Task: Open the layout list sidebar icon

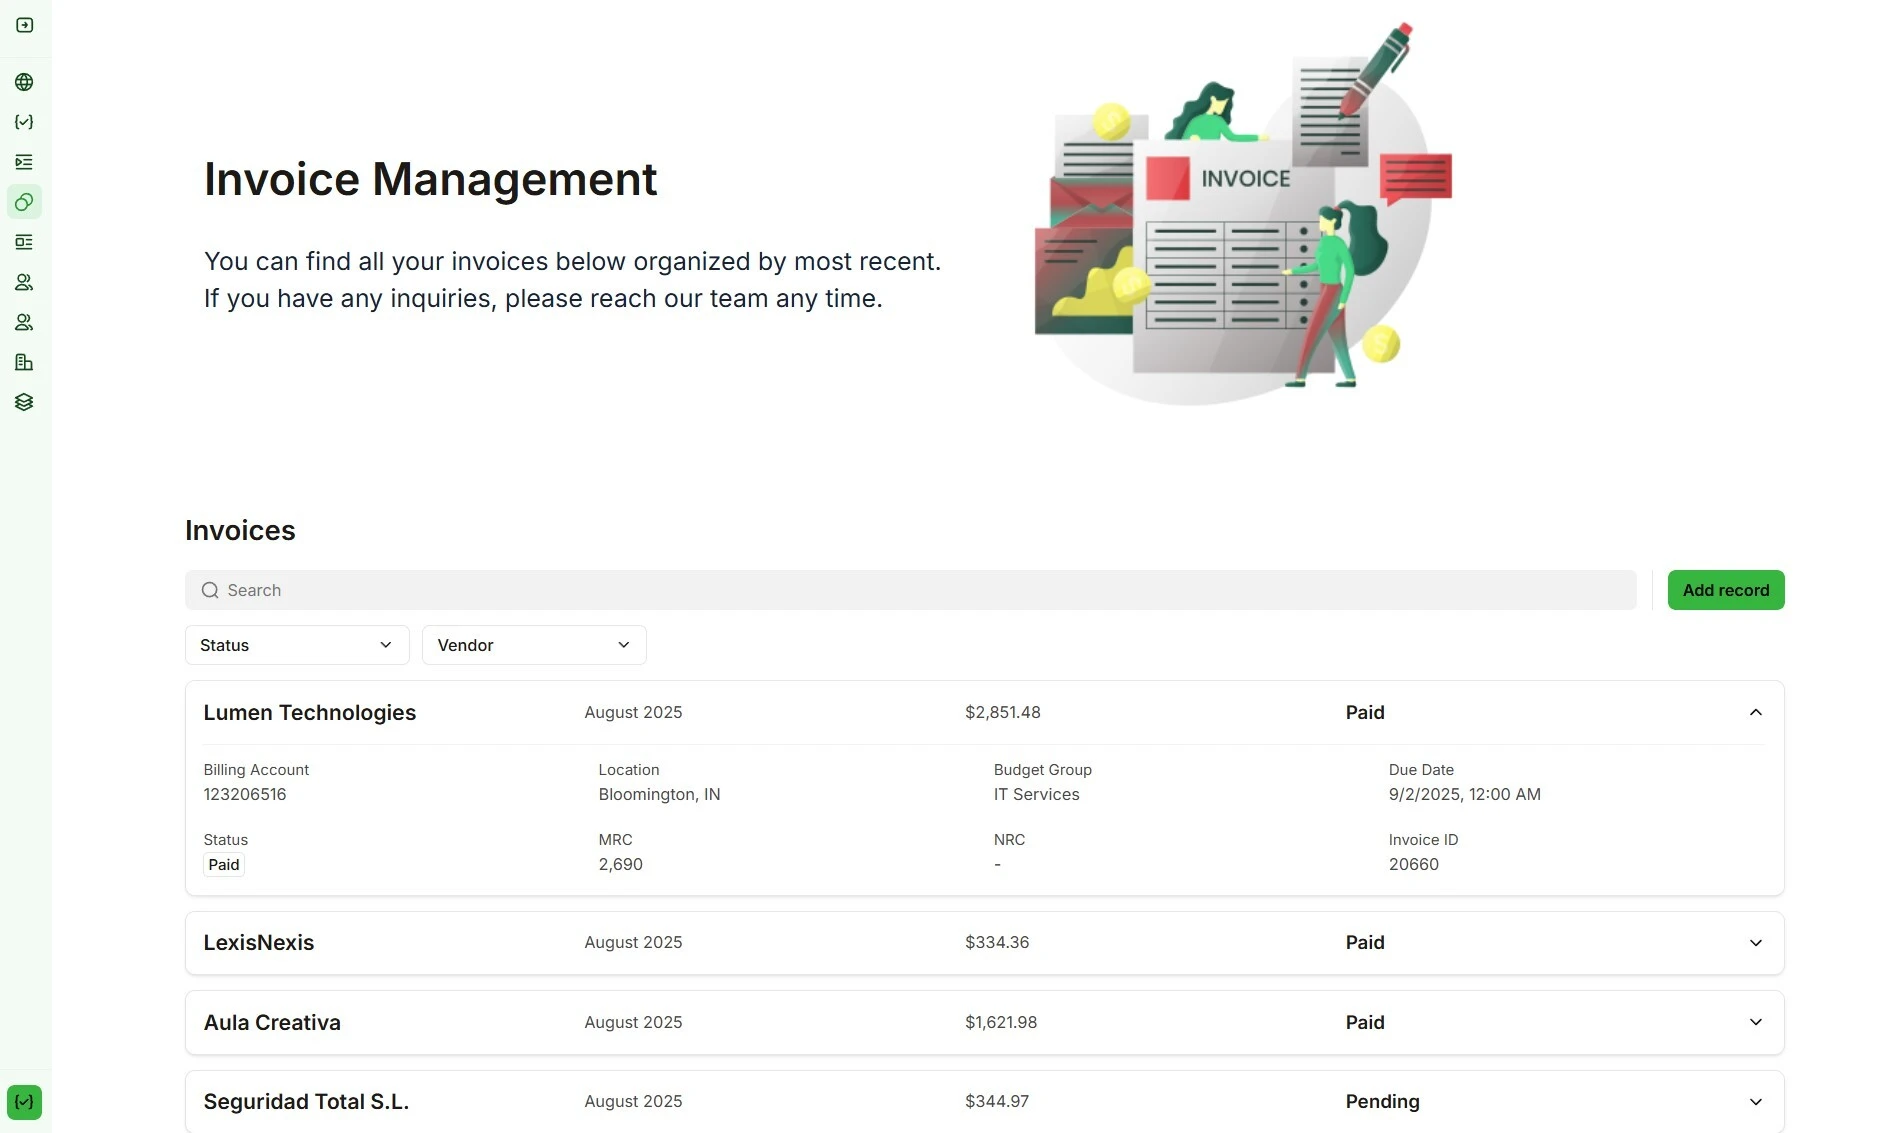Action: (25, 242)
